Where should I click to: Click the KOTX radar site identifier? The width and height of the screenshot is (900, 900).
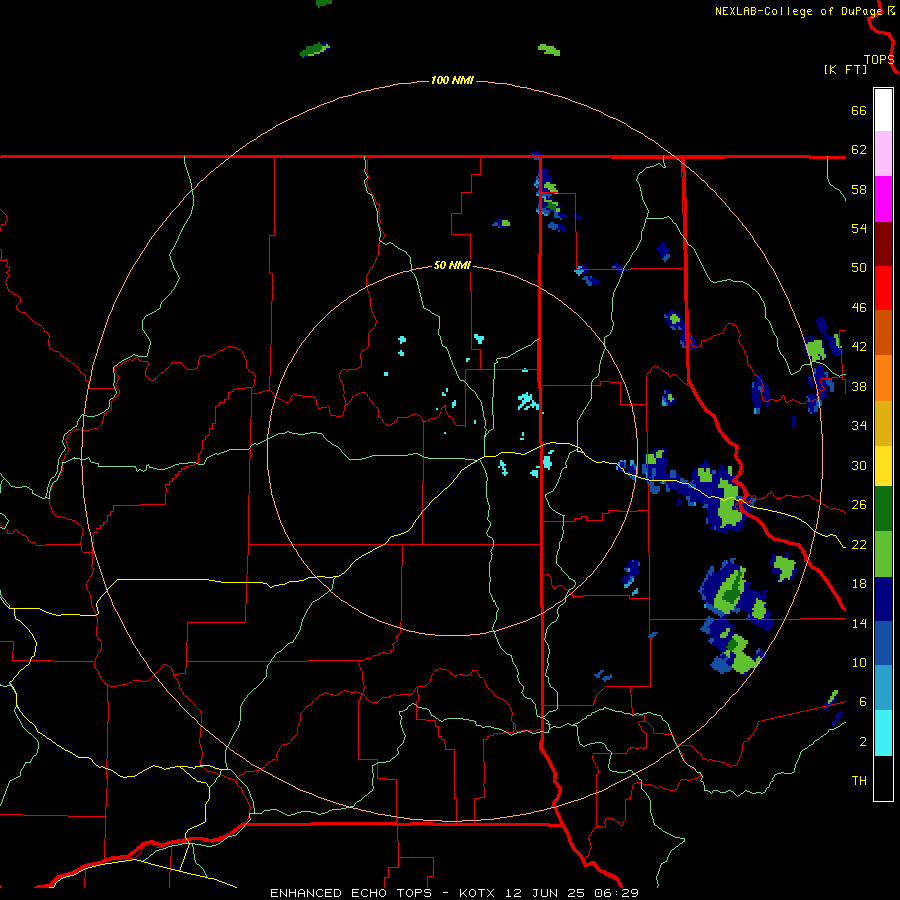tap(476, 893)
